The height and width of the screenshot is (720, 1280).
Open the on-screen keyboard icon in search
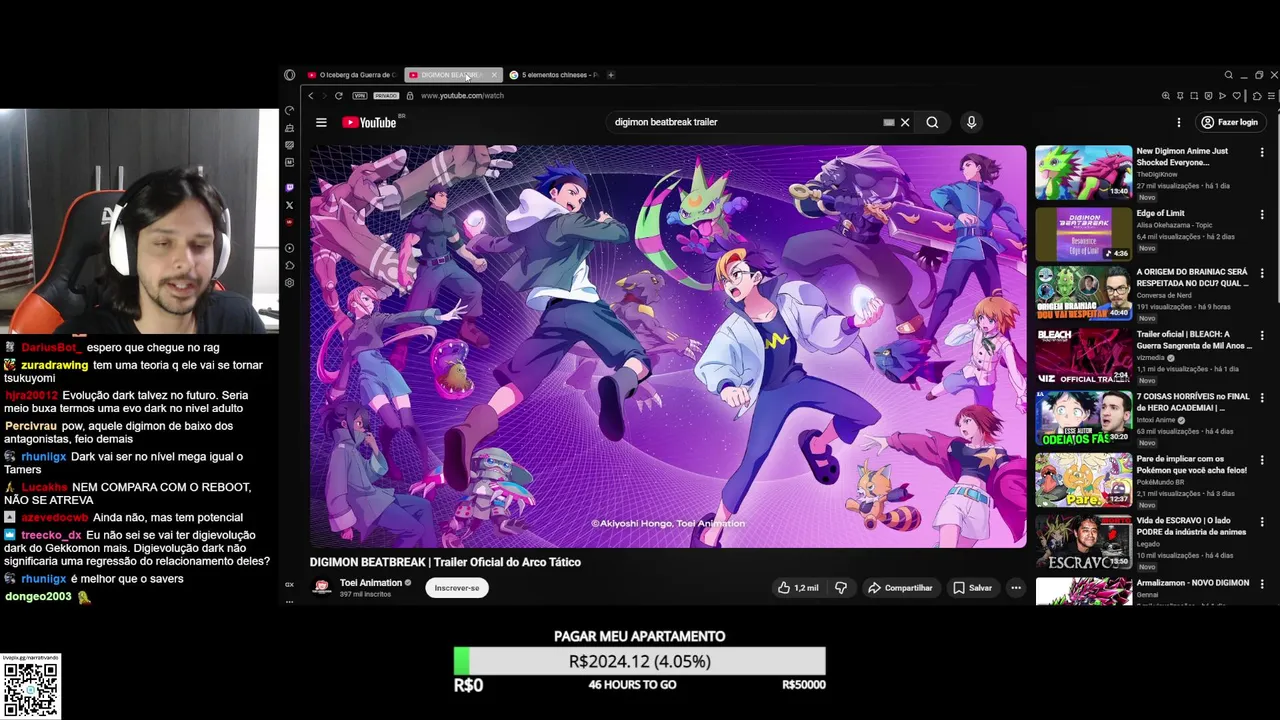tap(889, 122)
